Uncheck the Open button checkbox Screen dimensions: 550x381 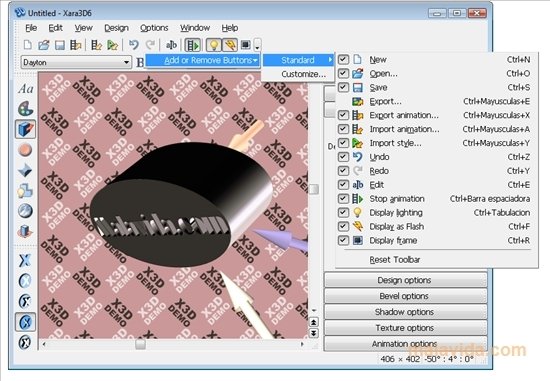[343, 73]
